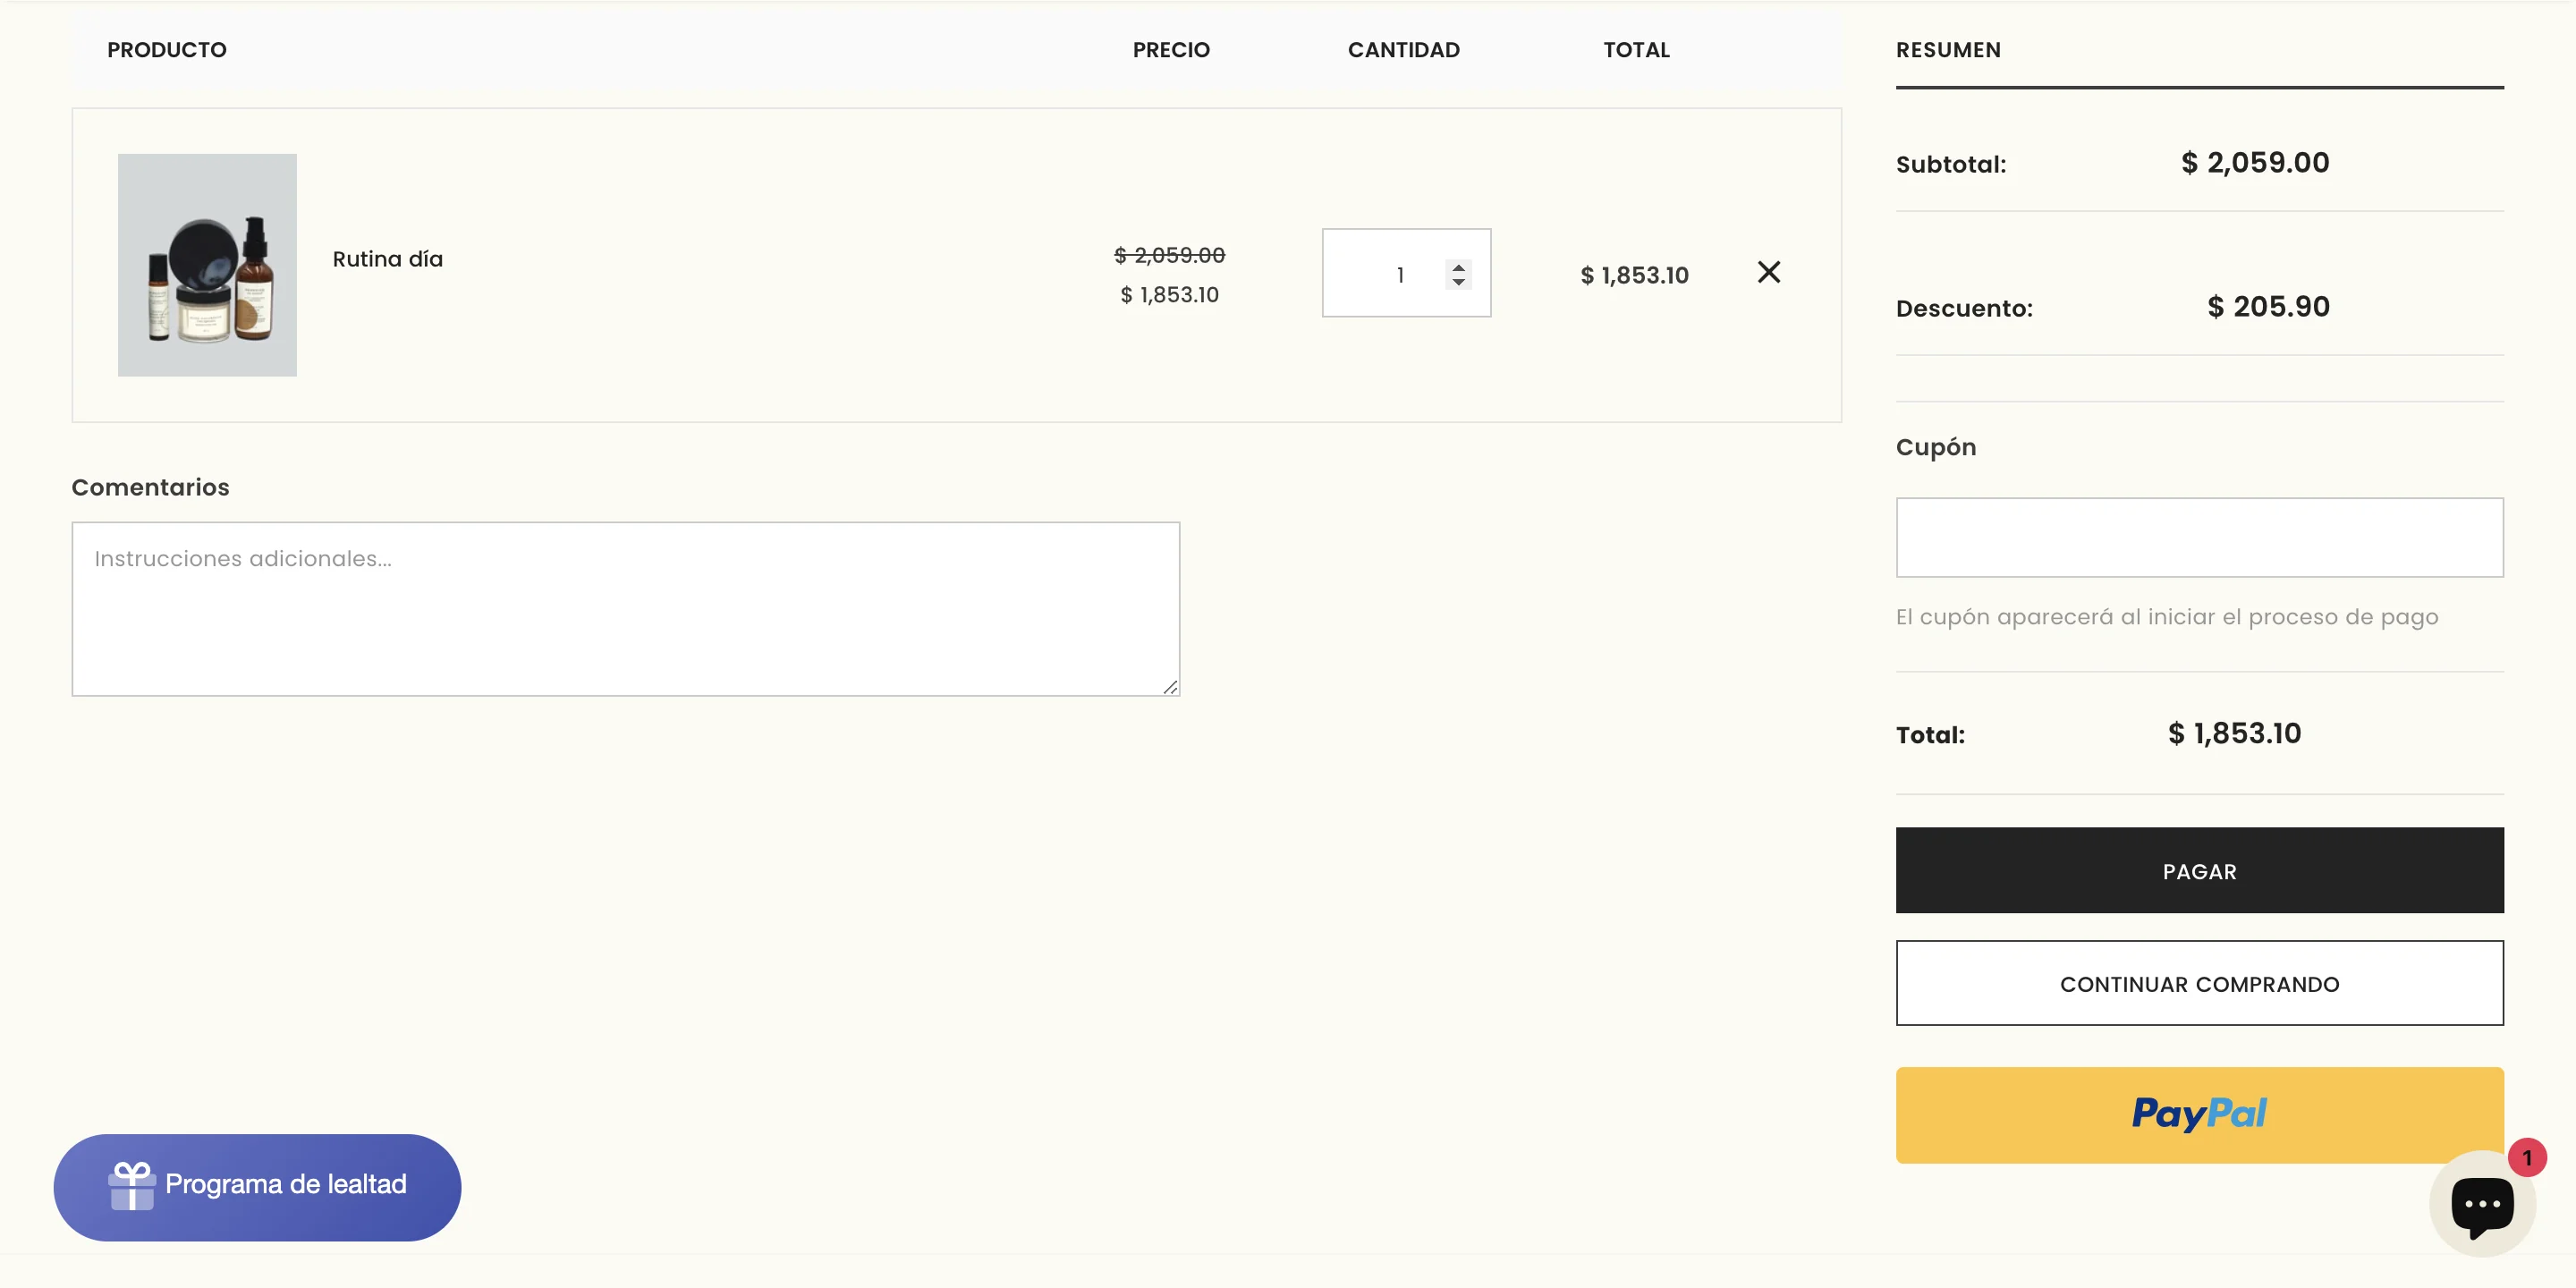Click the discounted price $ 1,853.10 in row

click(x=1169, y=295)
